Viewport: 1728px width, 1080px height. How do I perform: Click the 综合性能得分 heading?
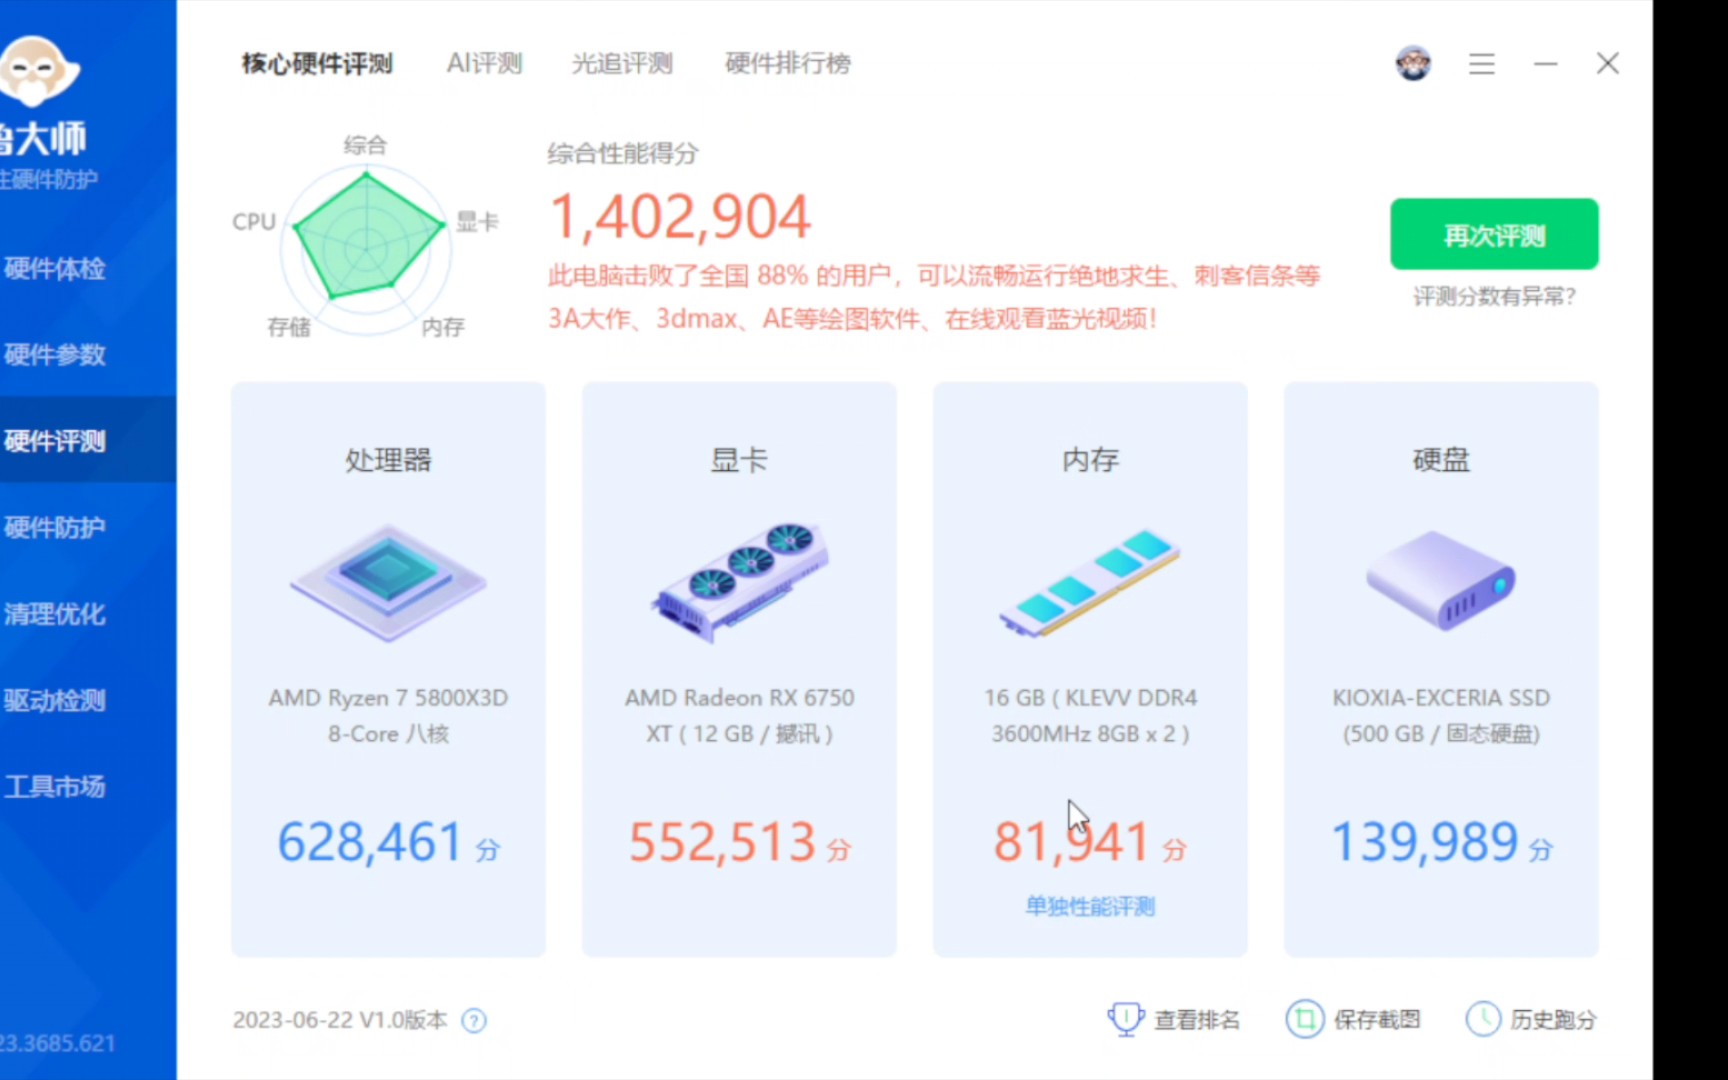[623, 154]
